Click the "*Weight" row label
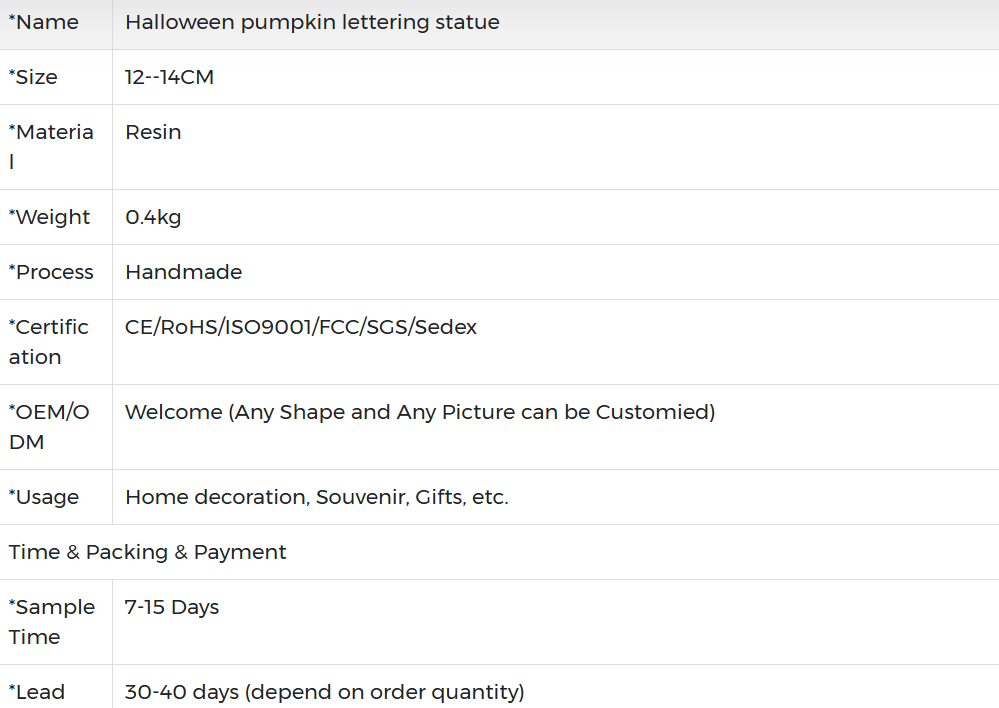The width and height of the screenshot is (999, 708). 50,217
